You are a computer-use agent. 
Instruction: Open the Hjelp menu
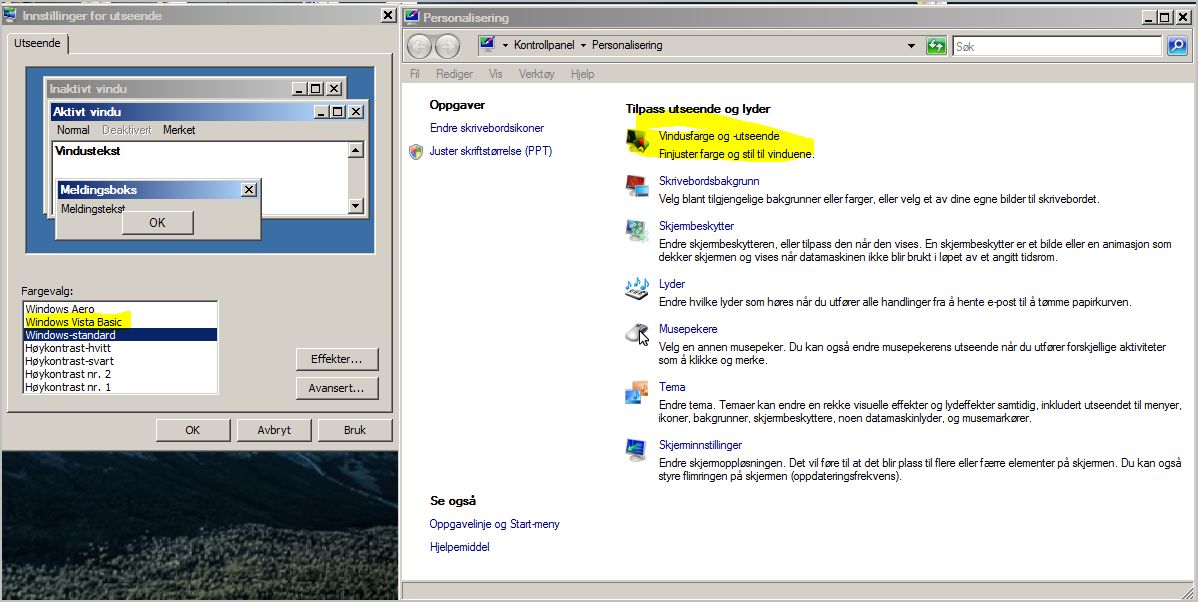[x=582, y=74]
